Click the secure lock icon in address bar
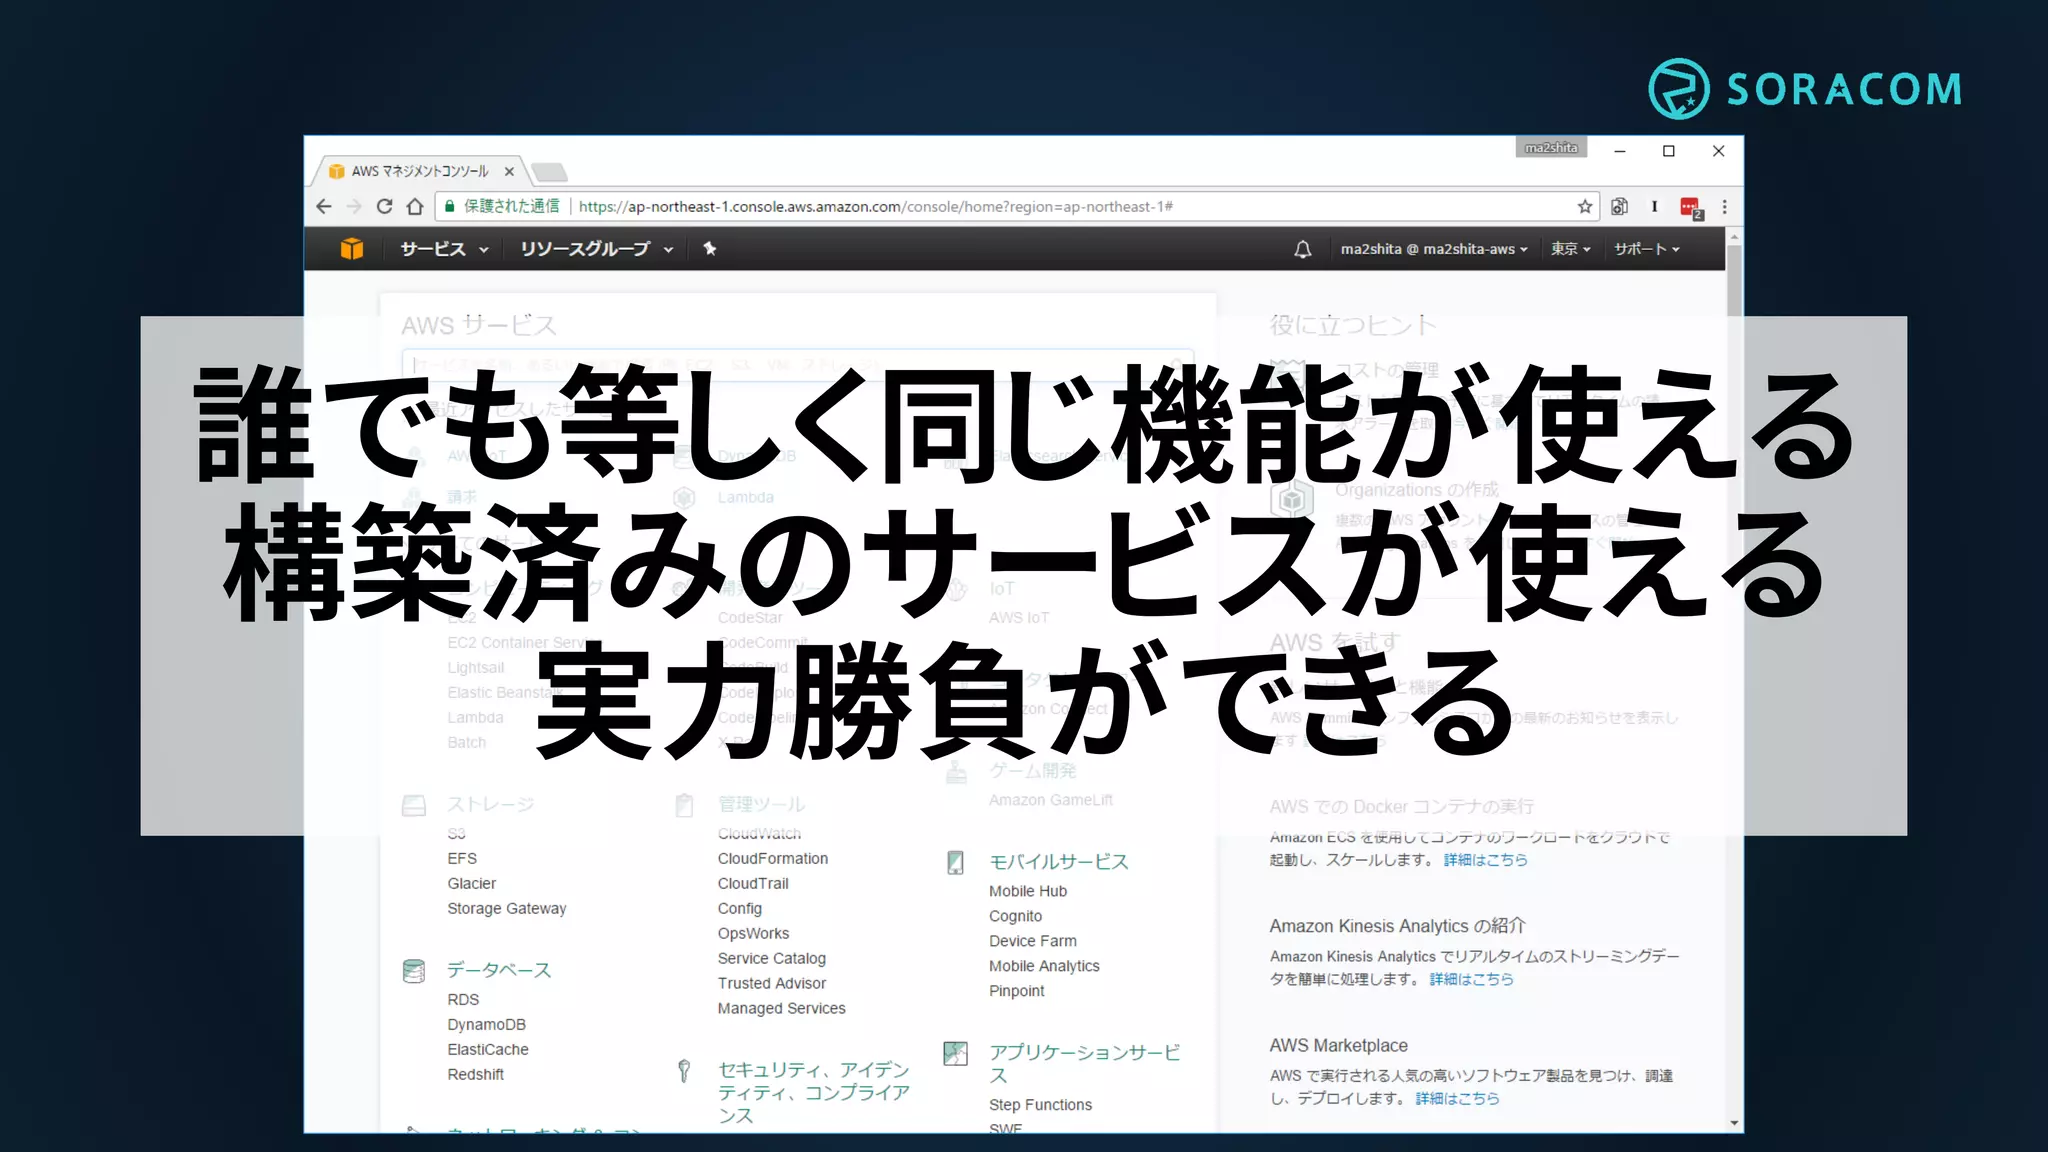The height and width of the screenshot is (1152, 2048). pyautogui.click(x=450, y=207)
